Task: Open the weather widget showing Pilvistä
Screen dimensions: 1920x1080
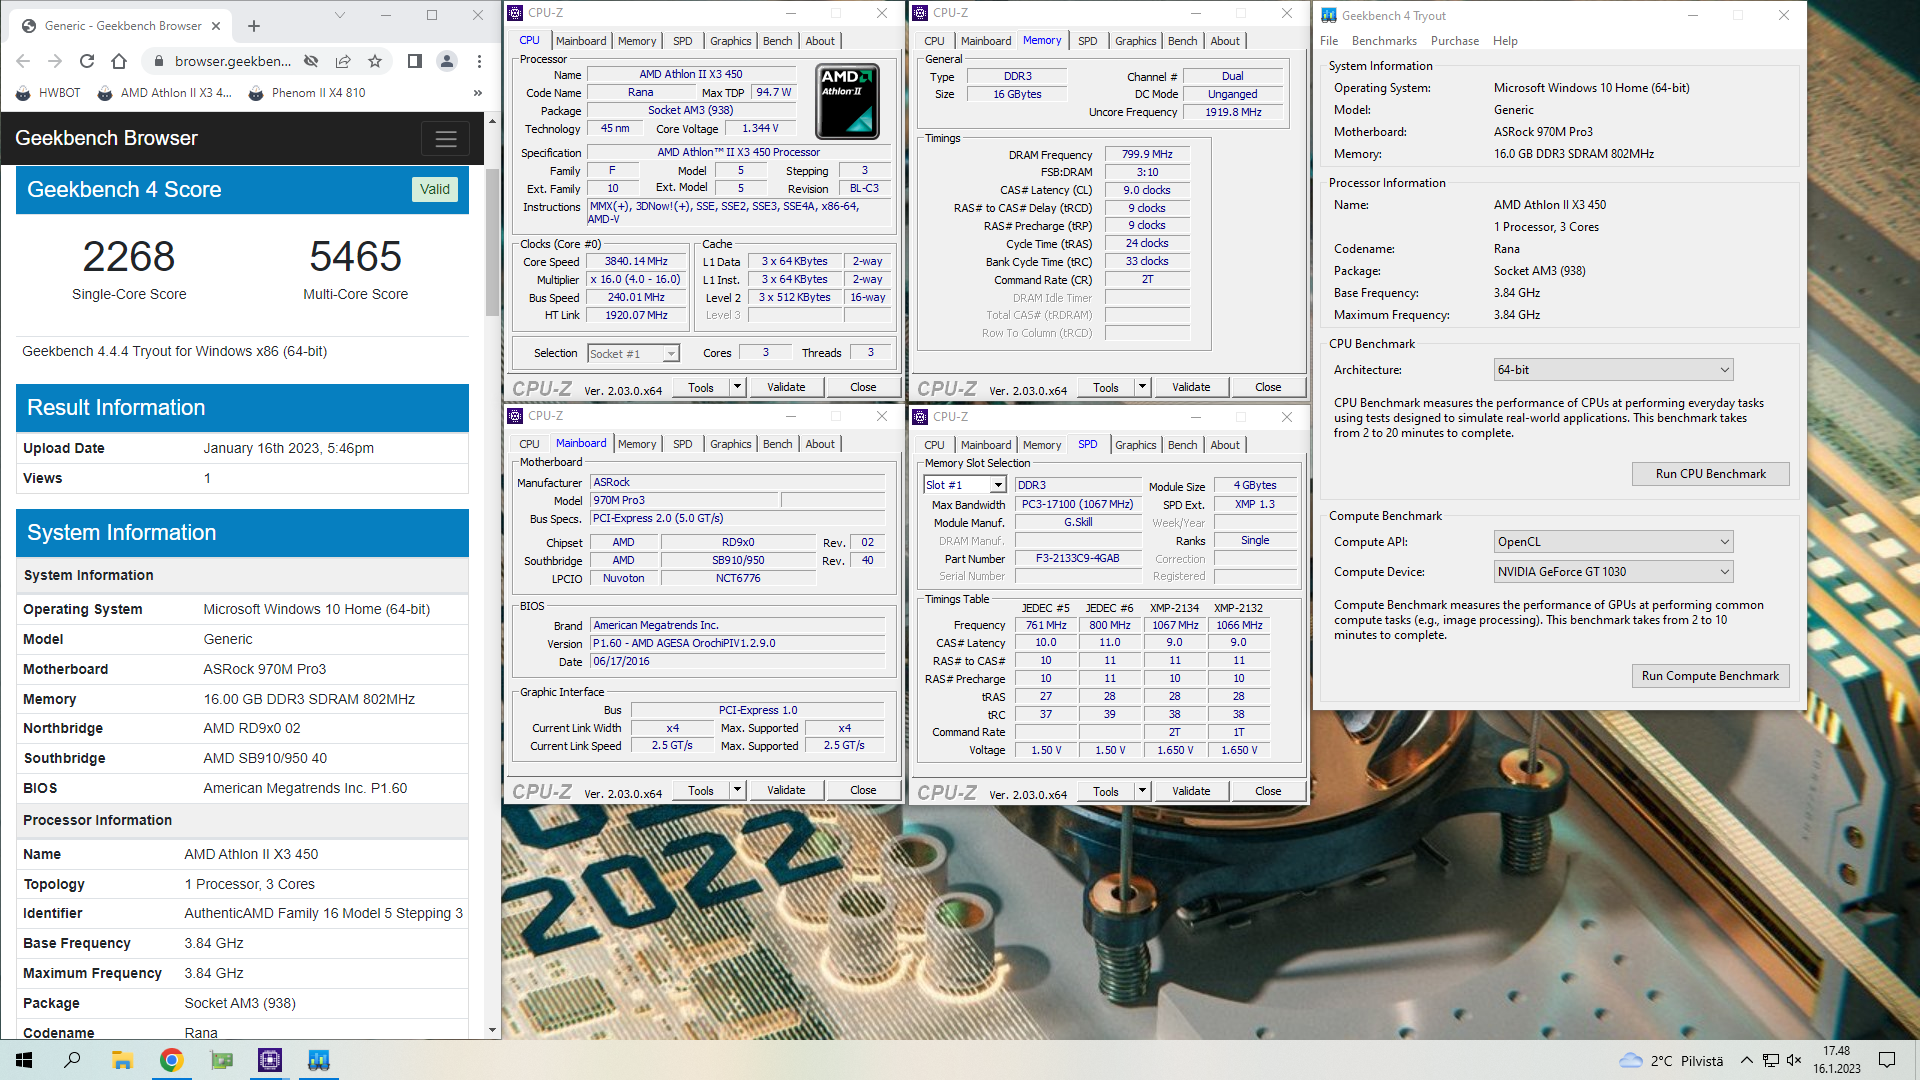Action: [1671, 1060]
